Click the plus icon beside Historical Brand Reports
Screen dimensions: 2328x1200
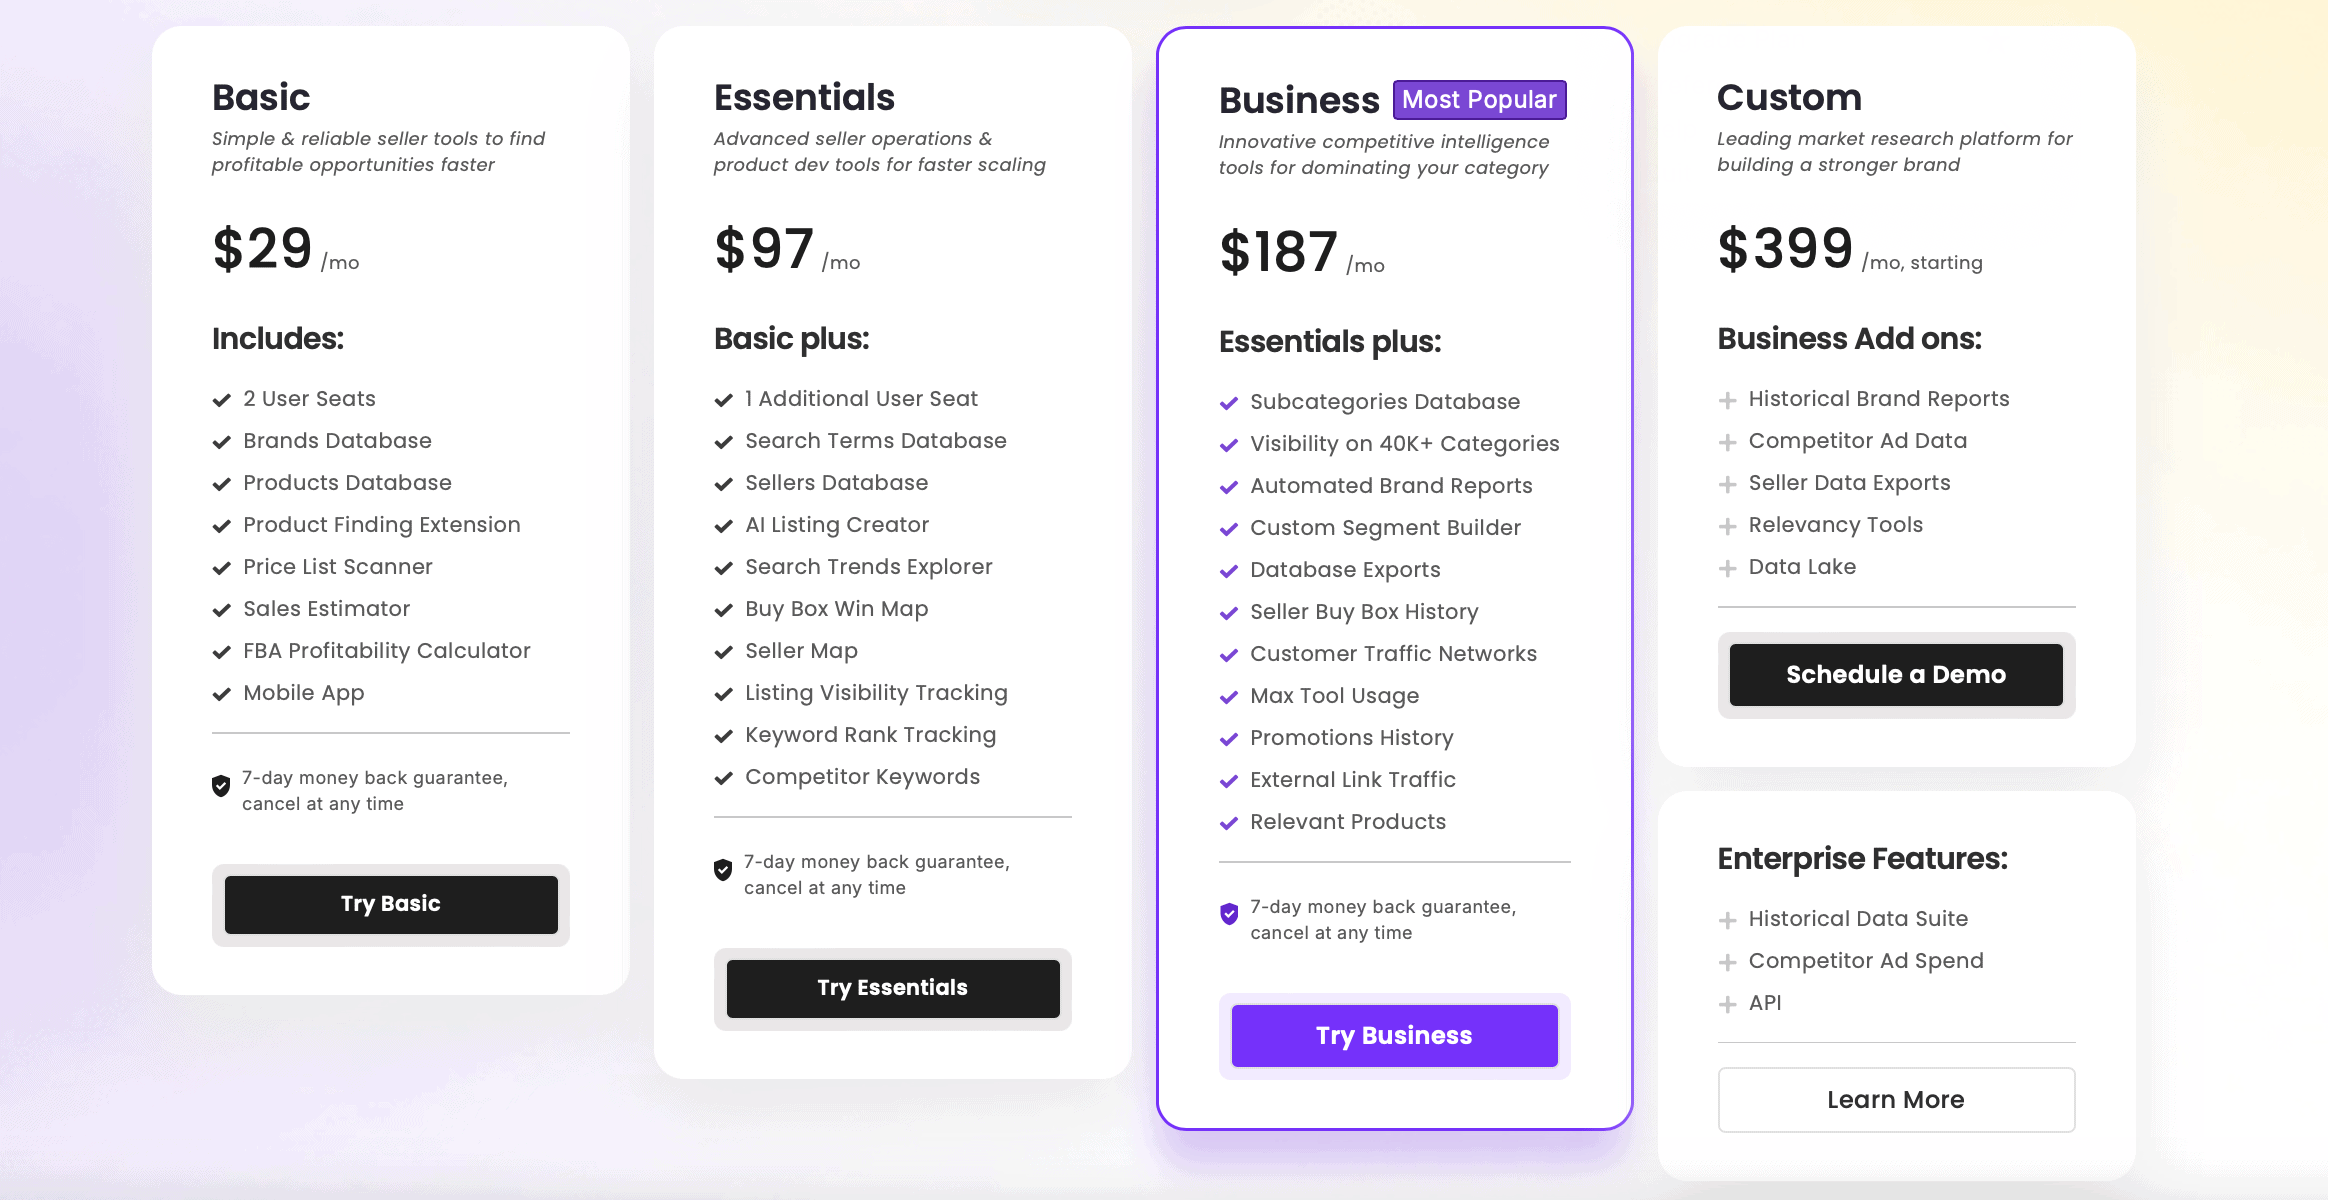1727,400
